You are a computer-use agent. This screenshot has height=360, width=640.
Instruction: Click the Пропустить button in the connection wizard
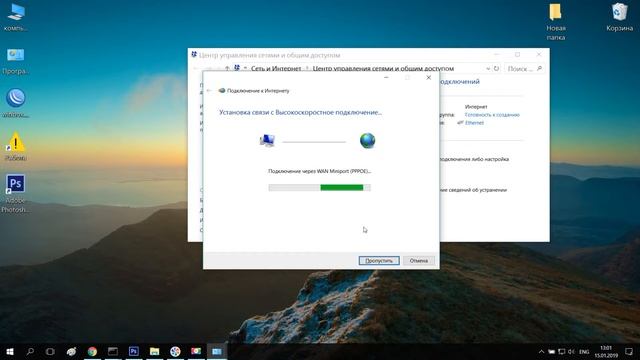pos(379,260)
